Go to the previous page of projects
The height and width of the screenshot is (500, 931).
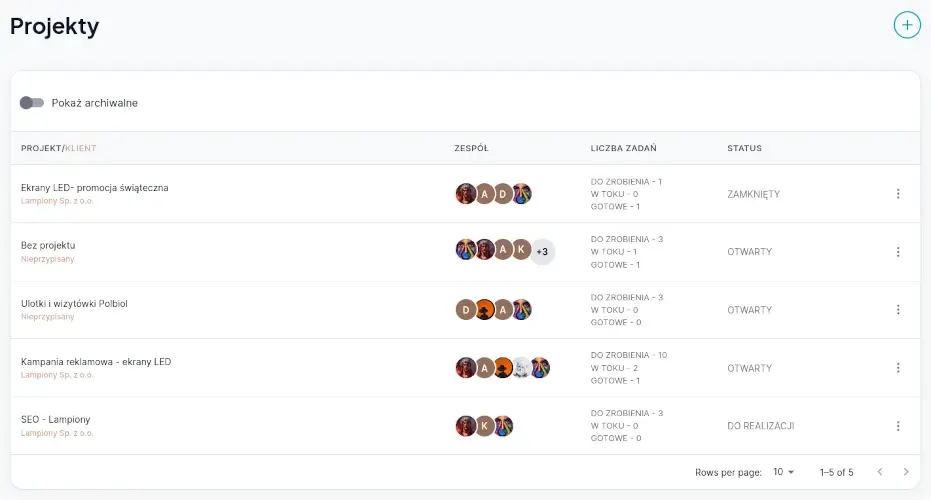click(x=879, y=472)
